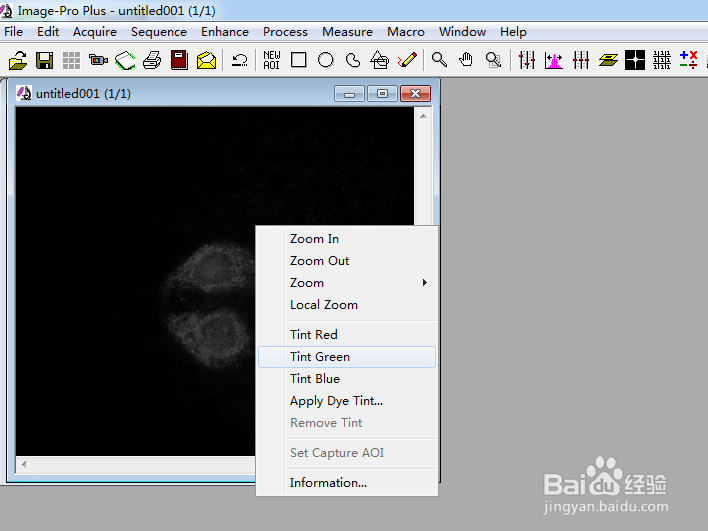Open file with the folder toolbar icon
The image size is (708, 531).
[x=18, y=60]
